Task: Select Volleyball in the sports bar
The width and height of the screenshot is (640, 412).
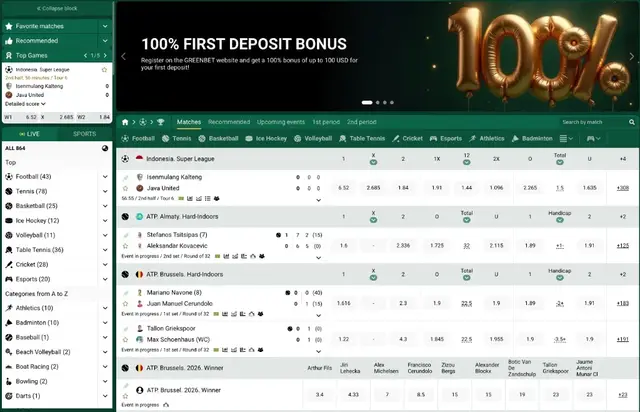Action: 313,138
